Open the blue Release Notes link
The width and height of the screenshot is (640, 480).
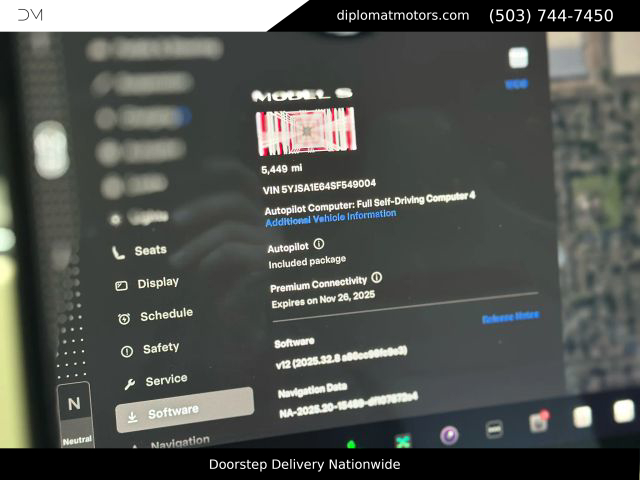click(x=511, y=317)
